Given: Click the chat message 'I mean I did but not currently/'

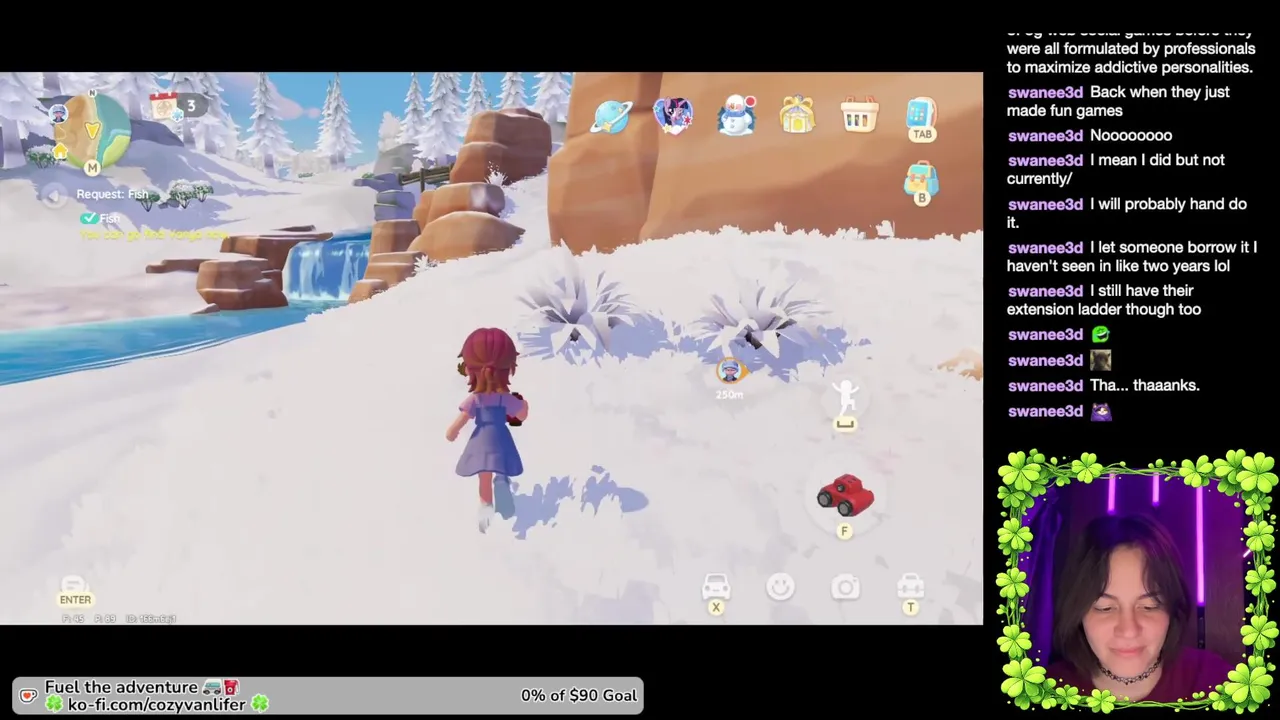Looking at the screenshot, I should pyautogui.click(x=1116, y=169).
